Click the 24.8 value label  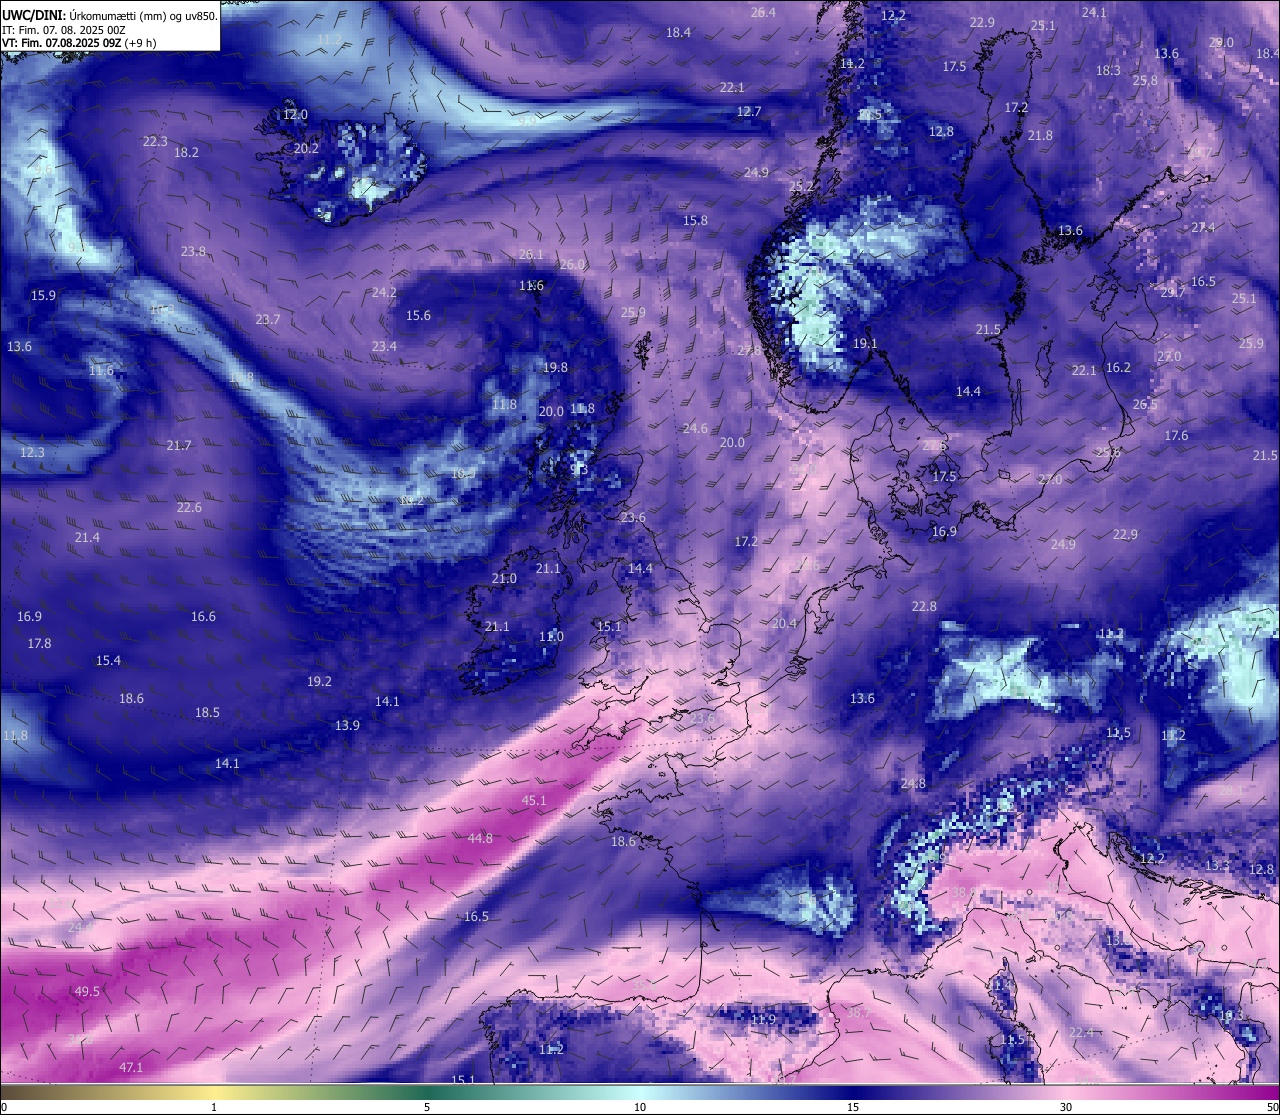913,783
